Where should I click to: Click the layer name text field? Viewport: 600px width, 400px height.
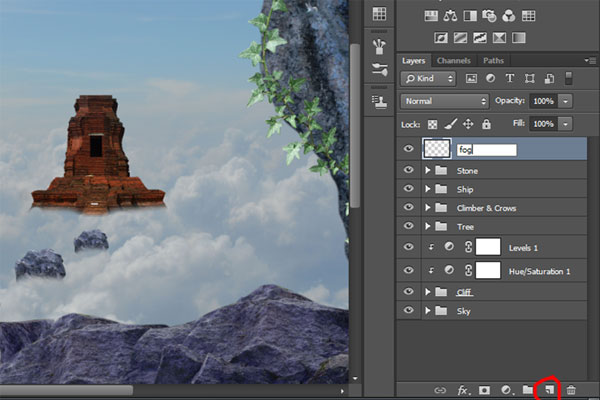click(485, 149)
